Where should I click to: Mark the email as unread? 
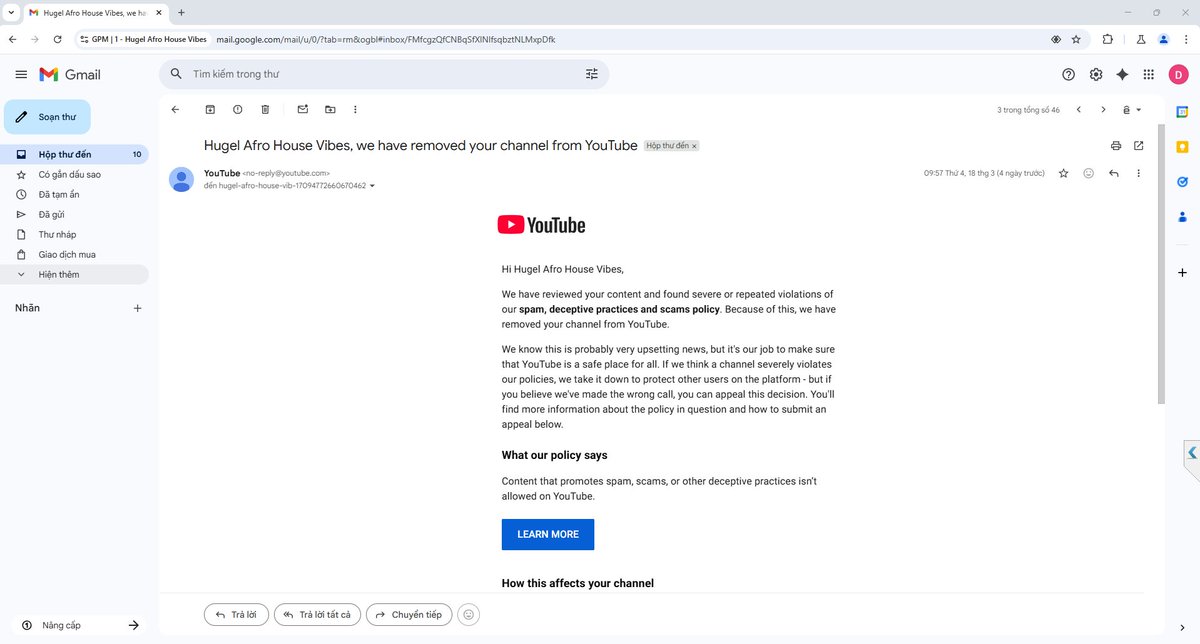coord(303,109)
